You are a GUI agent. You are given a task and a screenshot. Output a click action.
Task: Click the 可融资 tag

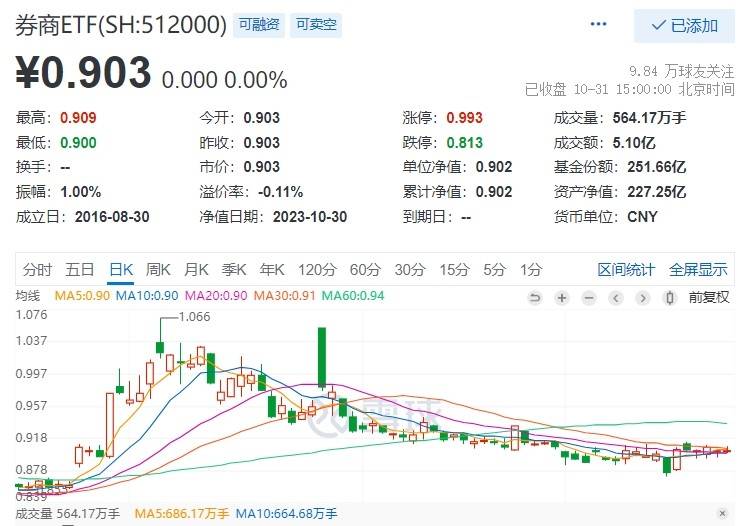coord(259,25)
